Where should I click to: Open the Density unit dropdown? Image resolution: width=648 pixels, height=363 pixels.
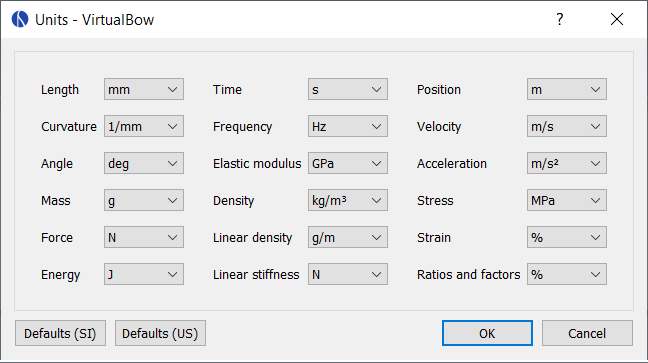pos(348,200)
